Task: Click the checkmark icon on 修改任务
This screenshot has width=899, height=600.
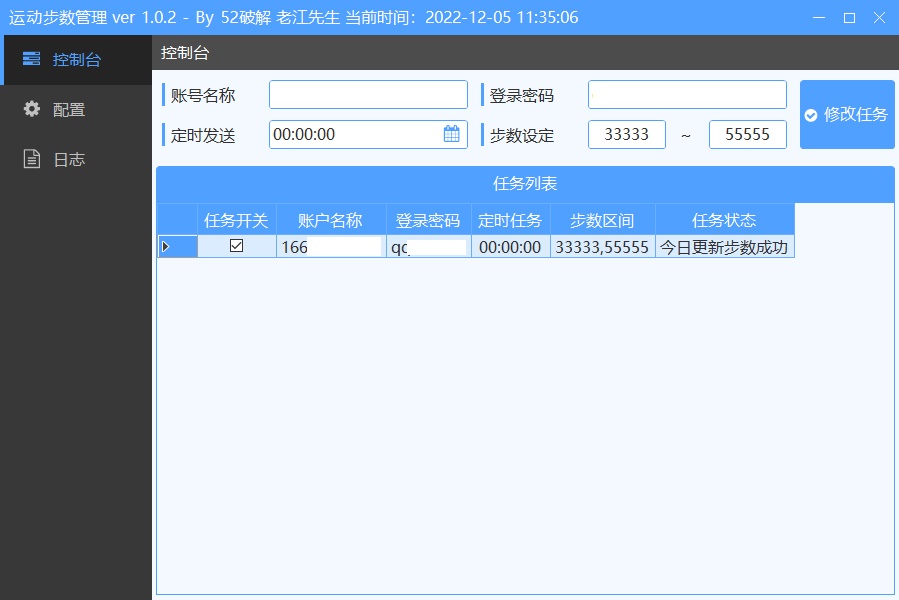Action: [x=811, y=115]
